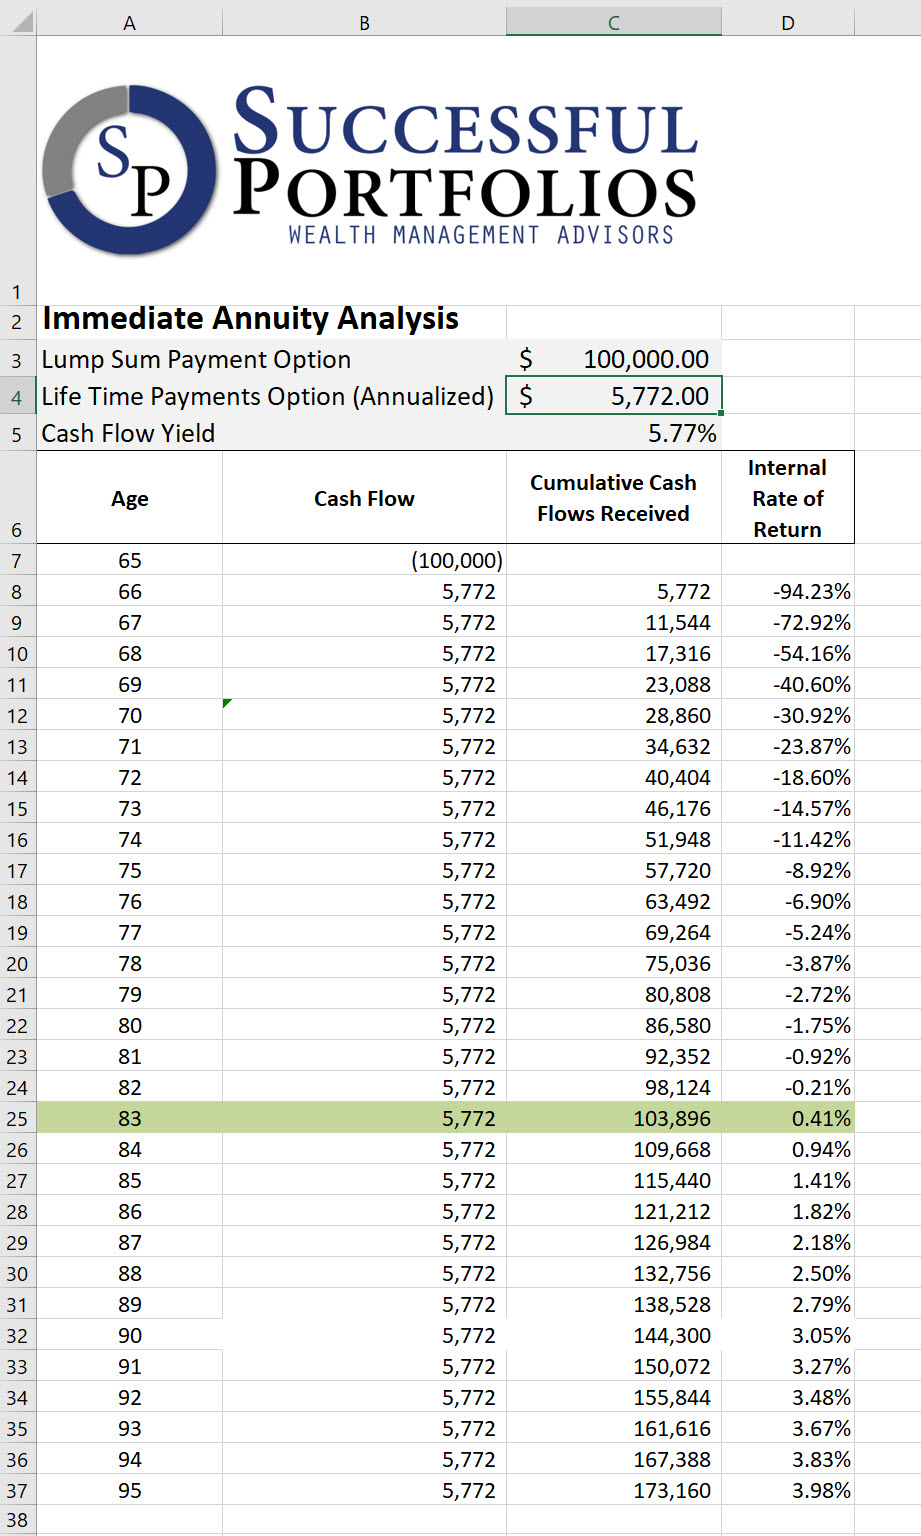Select cumulative value 115,440
Viewport: 921px width, 1536px height.
point(614,1180)
